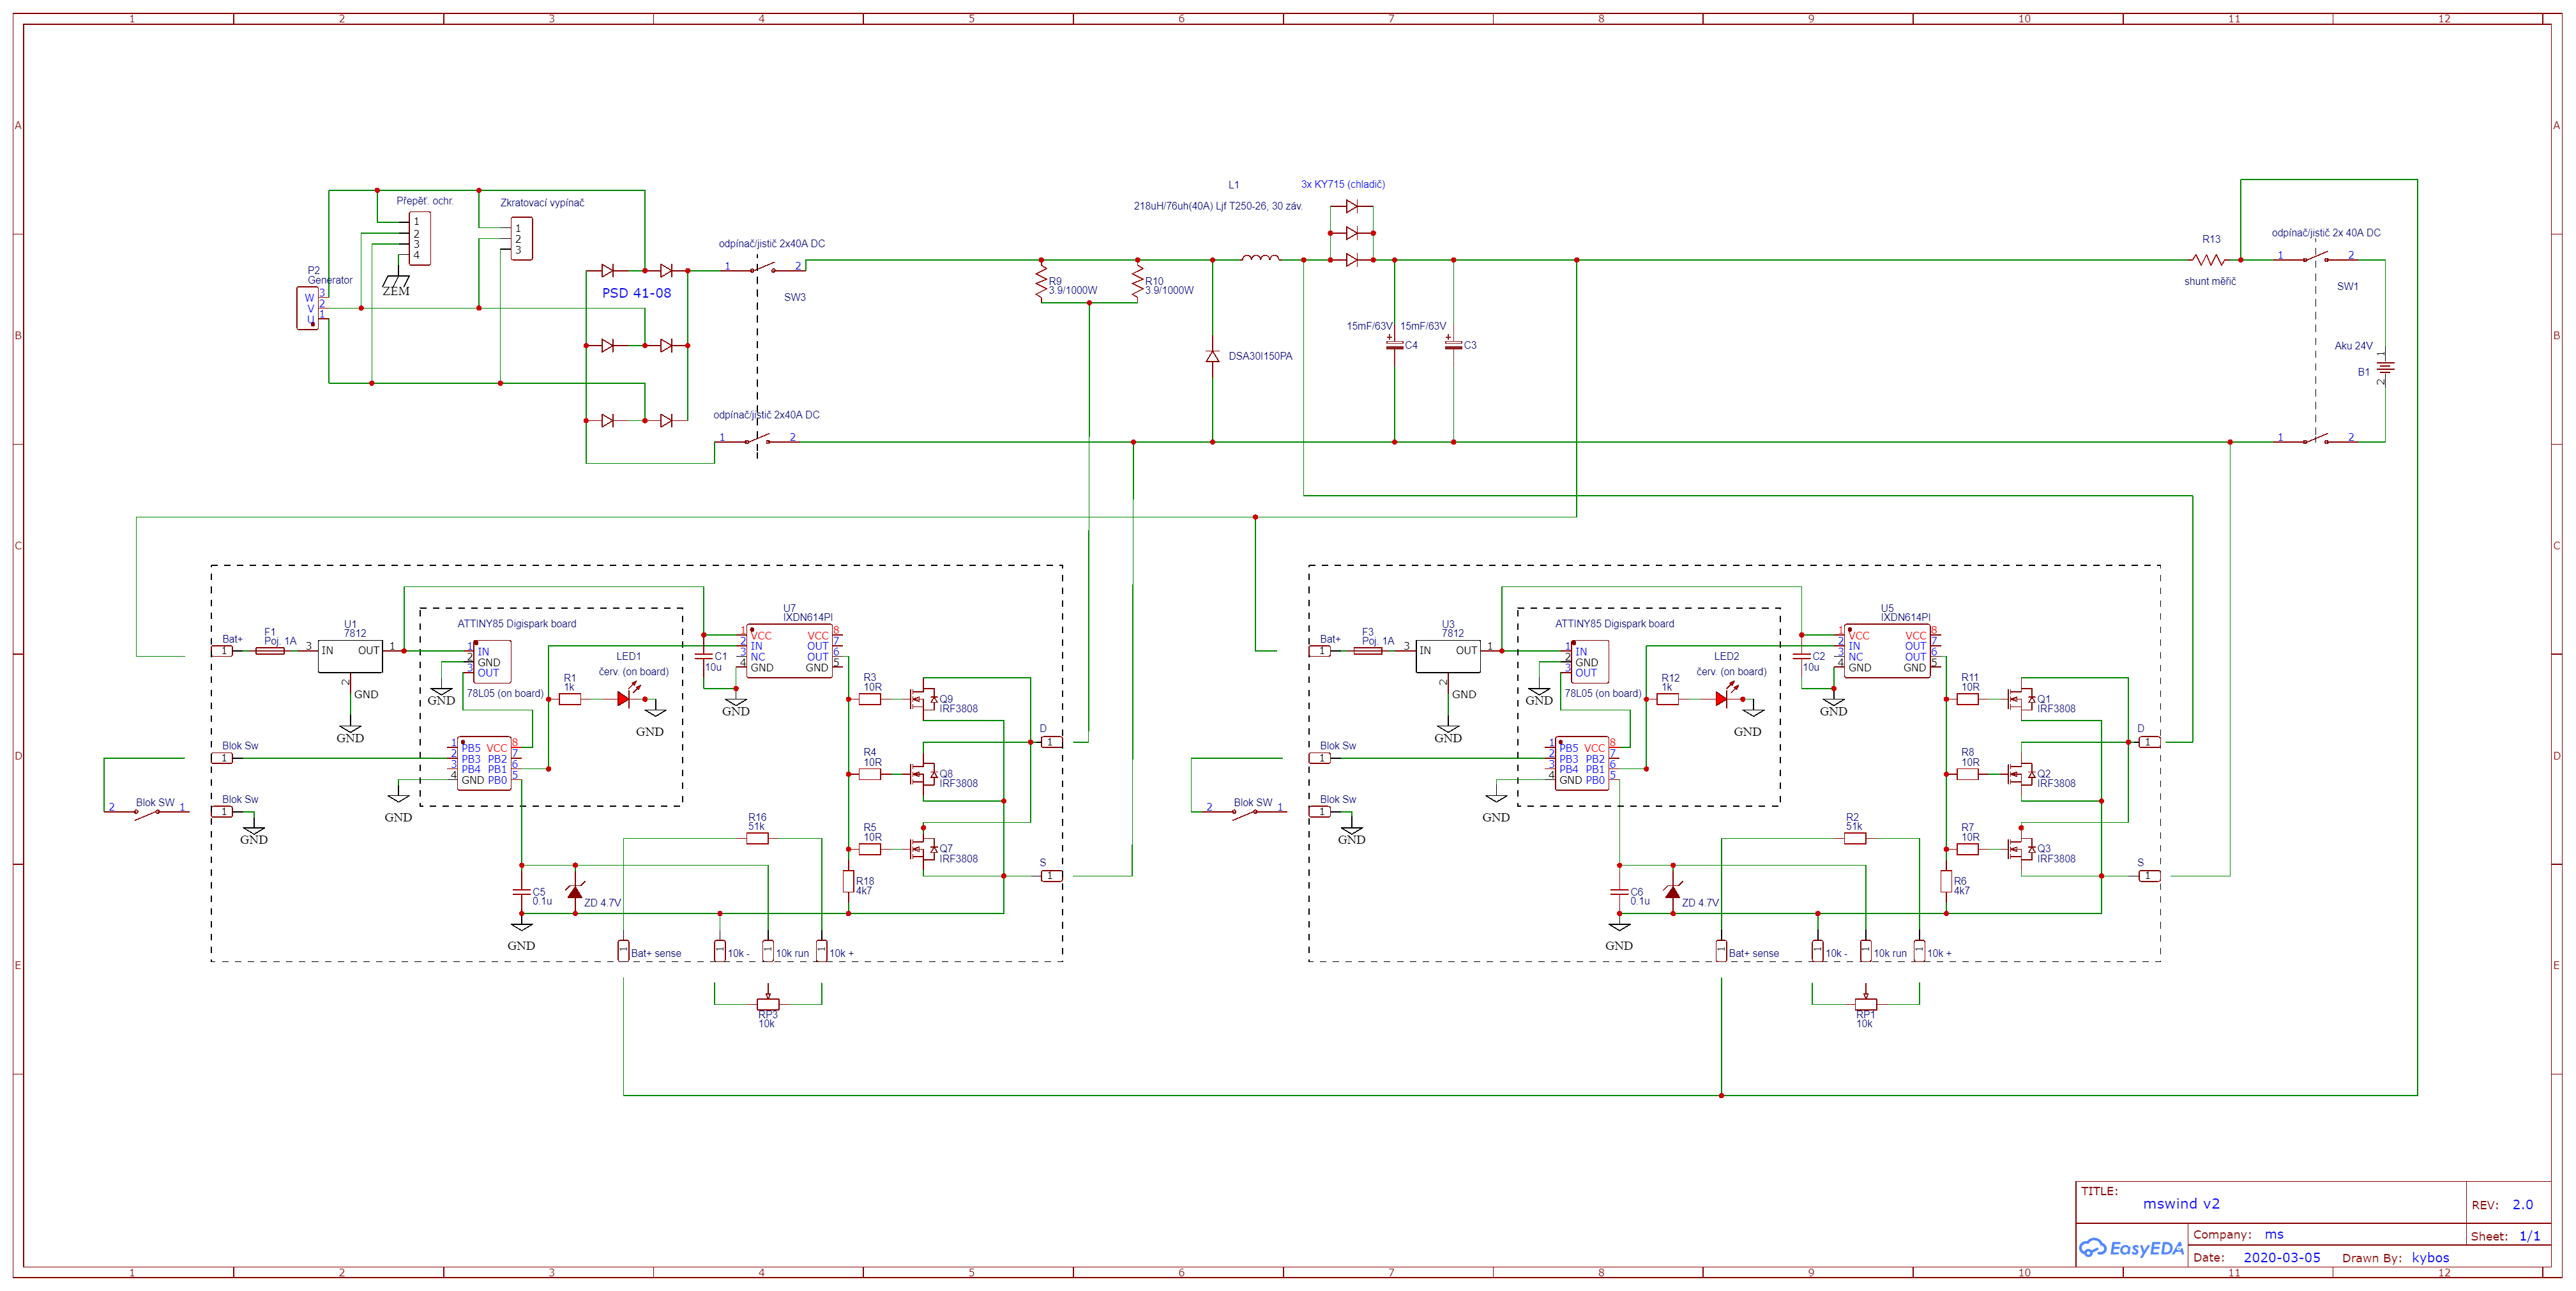Click the RP3 10k potentiometer
2576x1291 pixels.
click(768, 1004)
